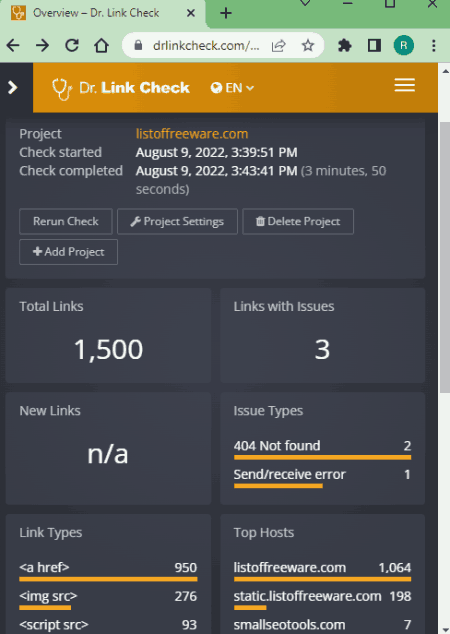Click the share page icon in the address bar

coord(279,45)
